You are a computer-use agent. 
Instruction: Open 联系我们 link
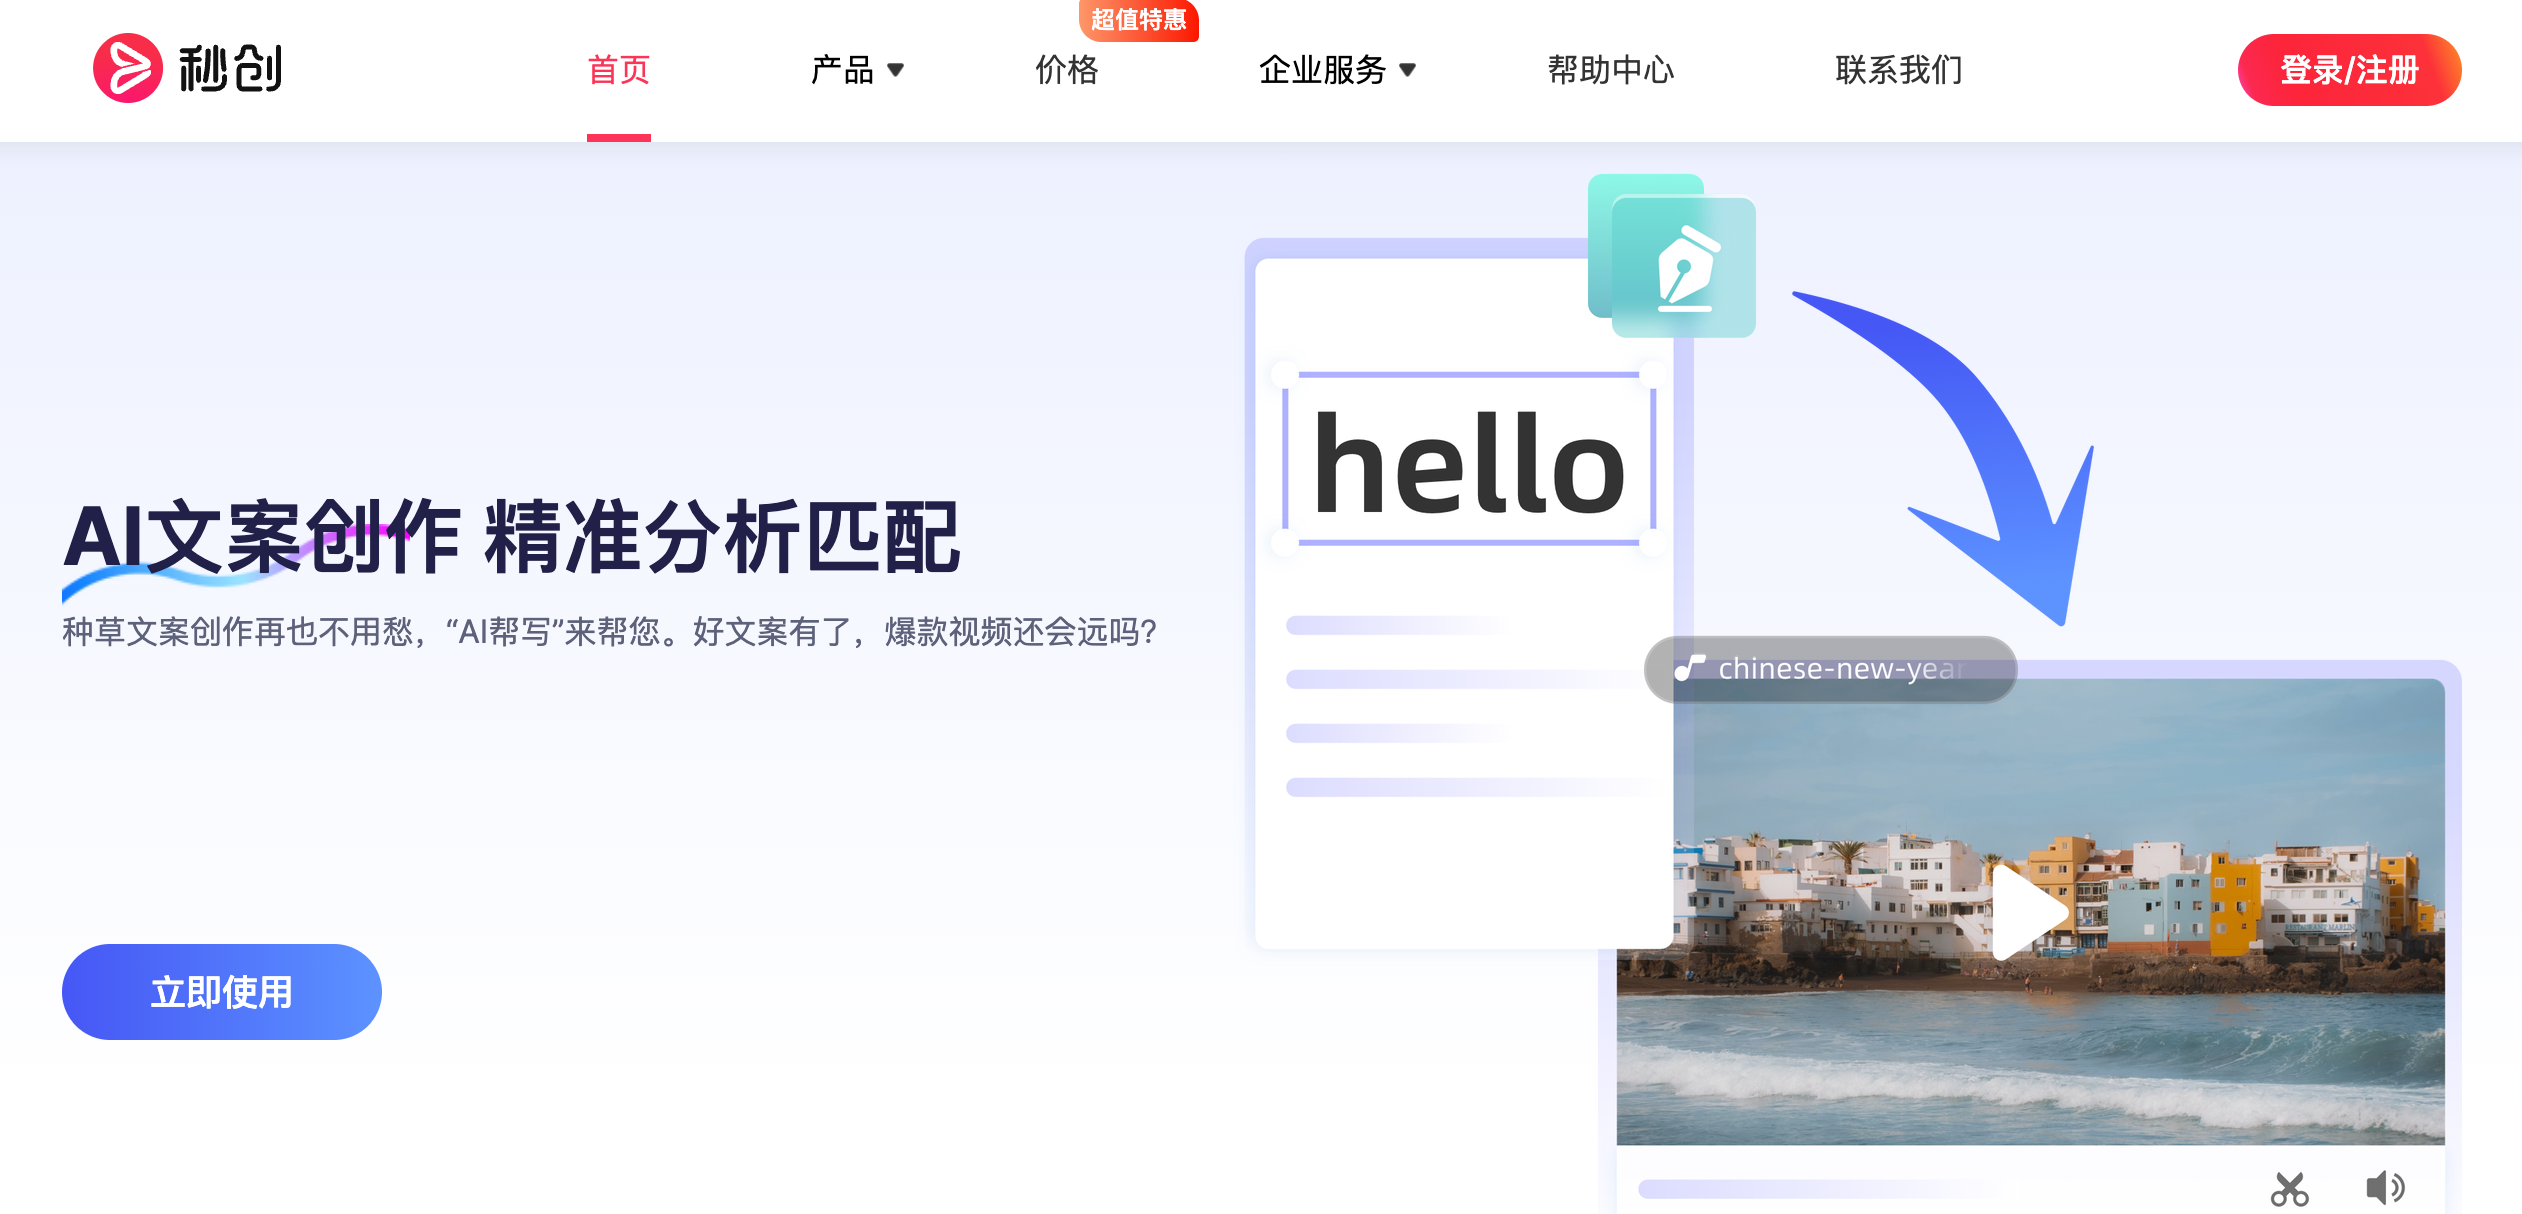click(1899, 70)
